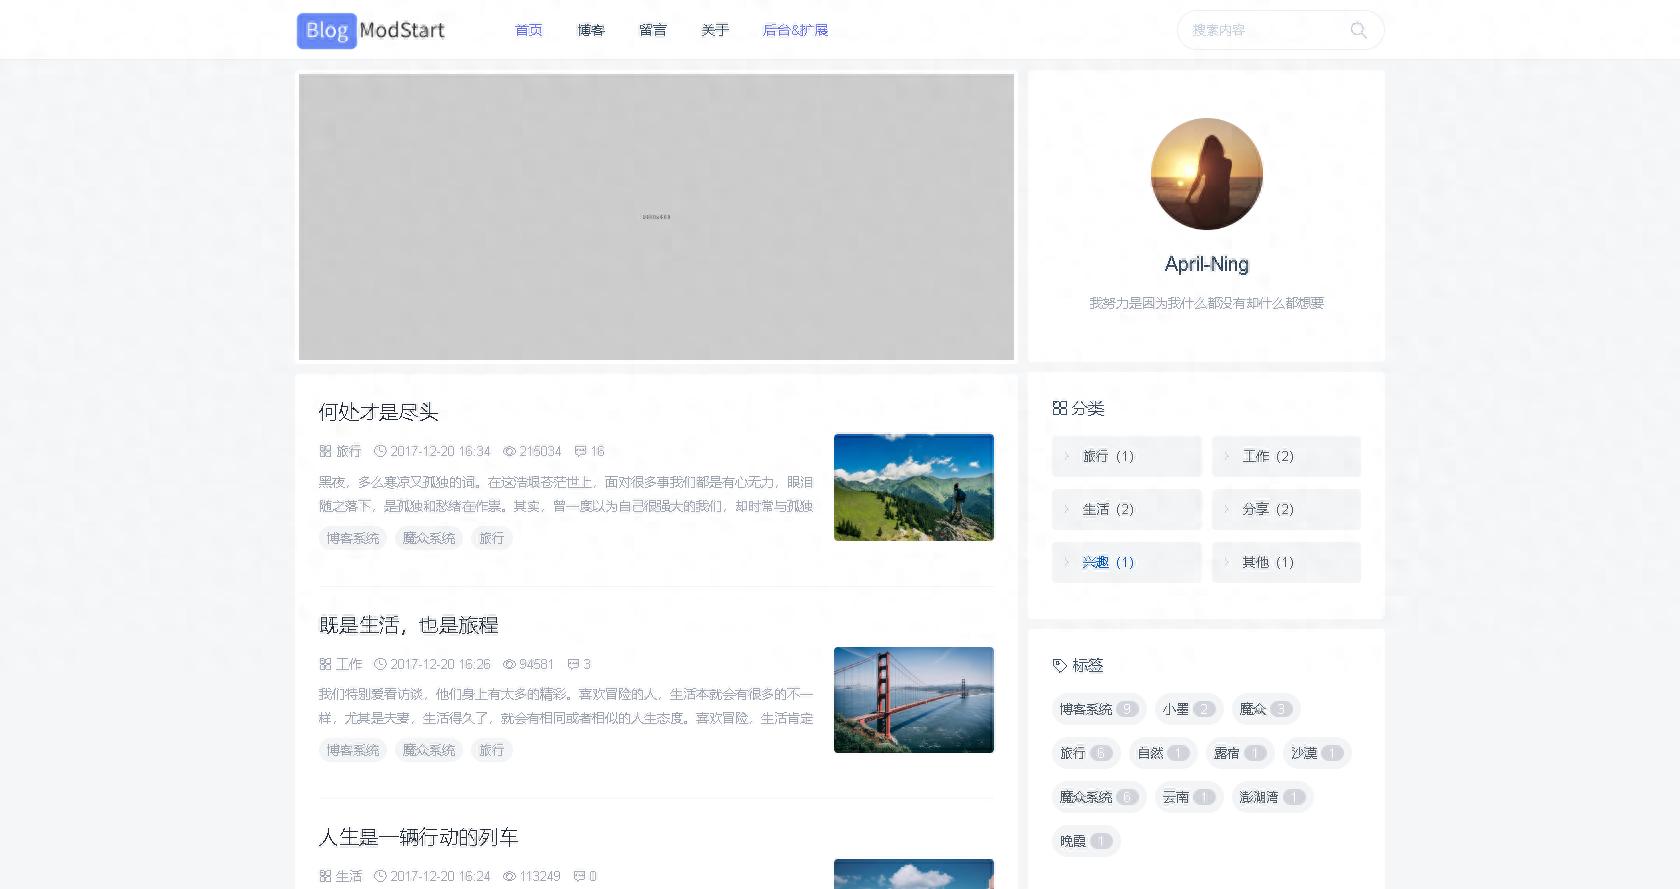The image size is (1680, 889).
Task: Click sidebar tag 露宿
Action: tap(1240, 753)
